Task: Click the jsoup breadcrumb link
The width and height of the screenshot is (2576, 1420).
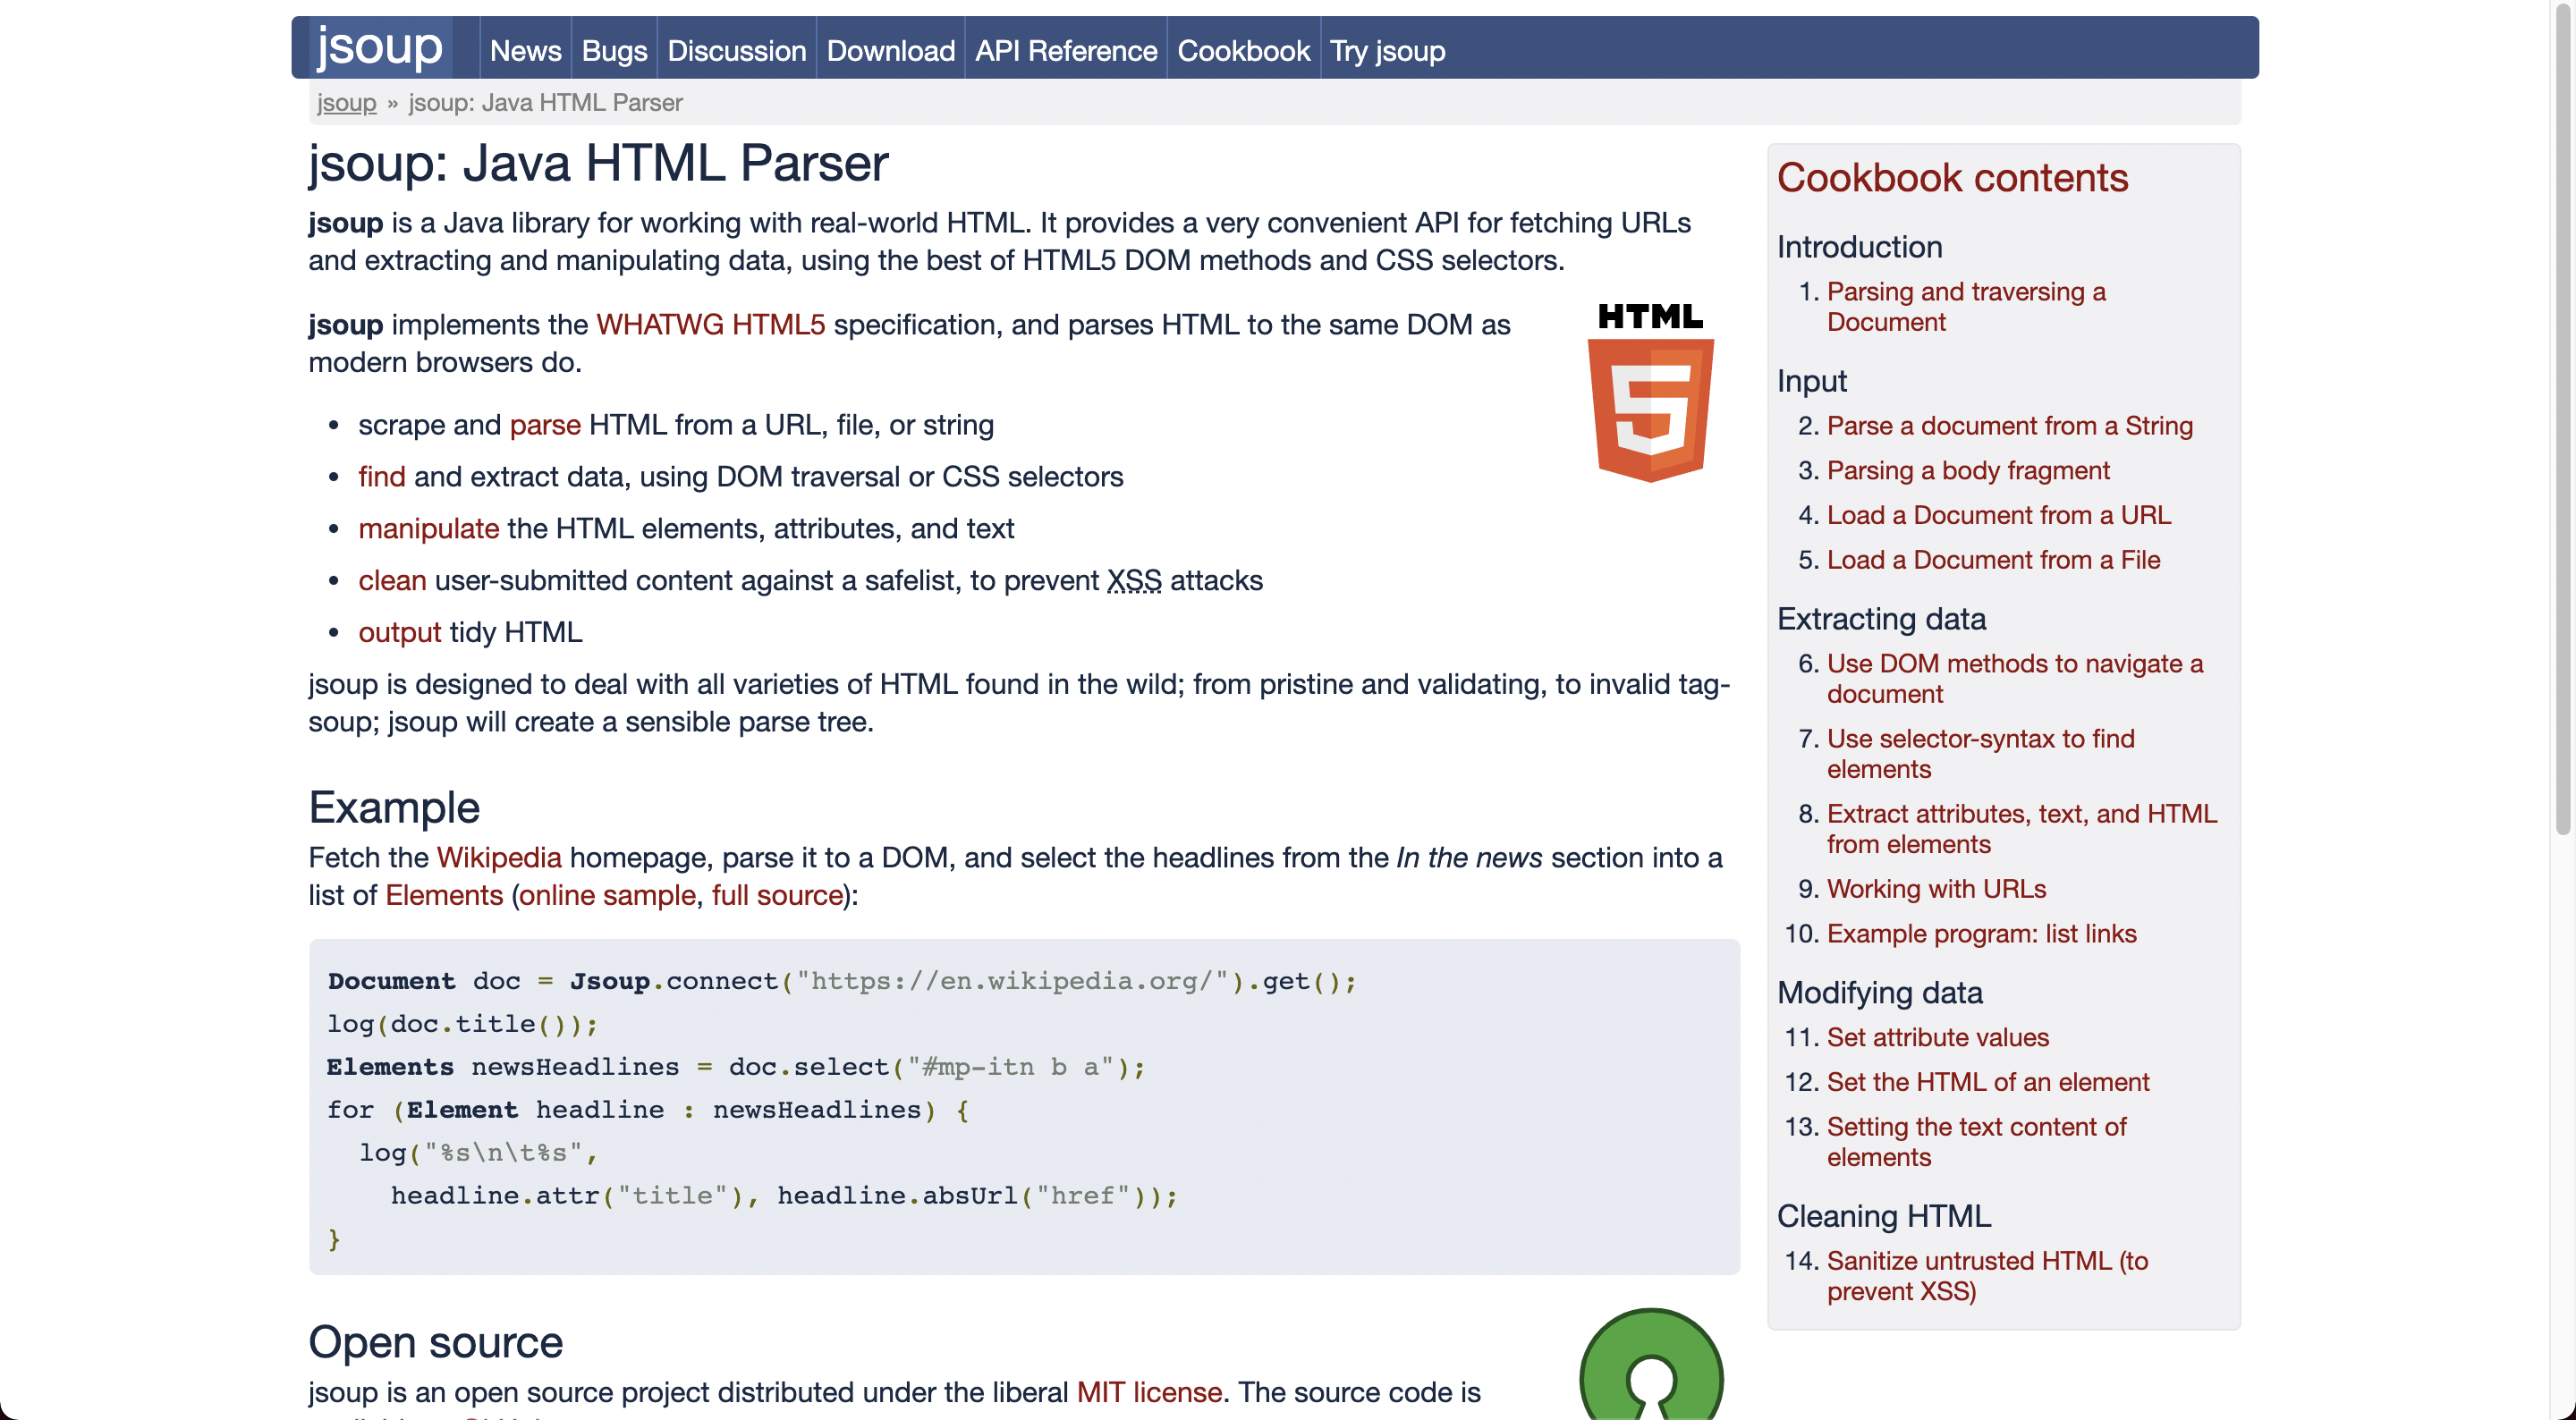Action: [x=346, y=103]
